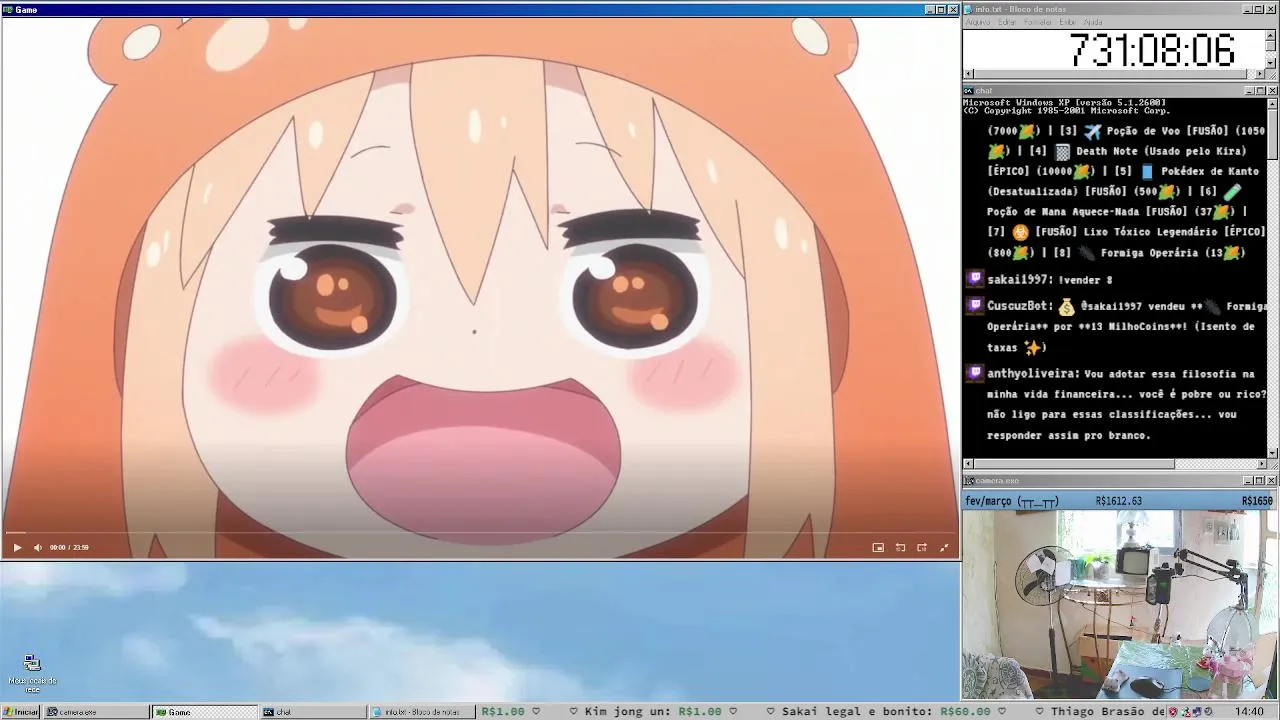Viewport: 1280px width, 720px height.
Task: Click the chat window horizontal scrollbar left arrow
Action: pyautogui.click(x=968, y=464)
